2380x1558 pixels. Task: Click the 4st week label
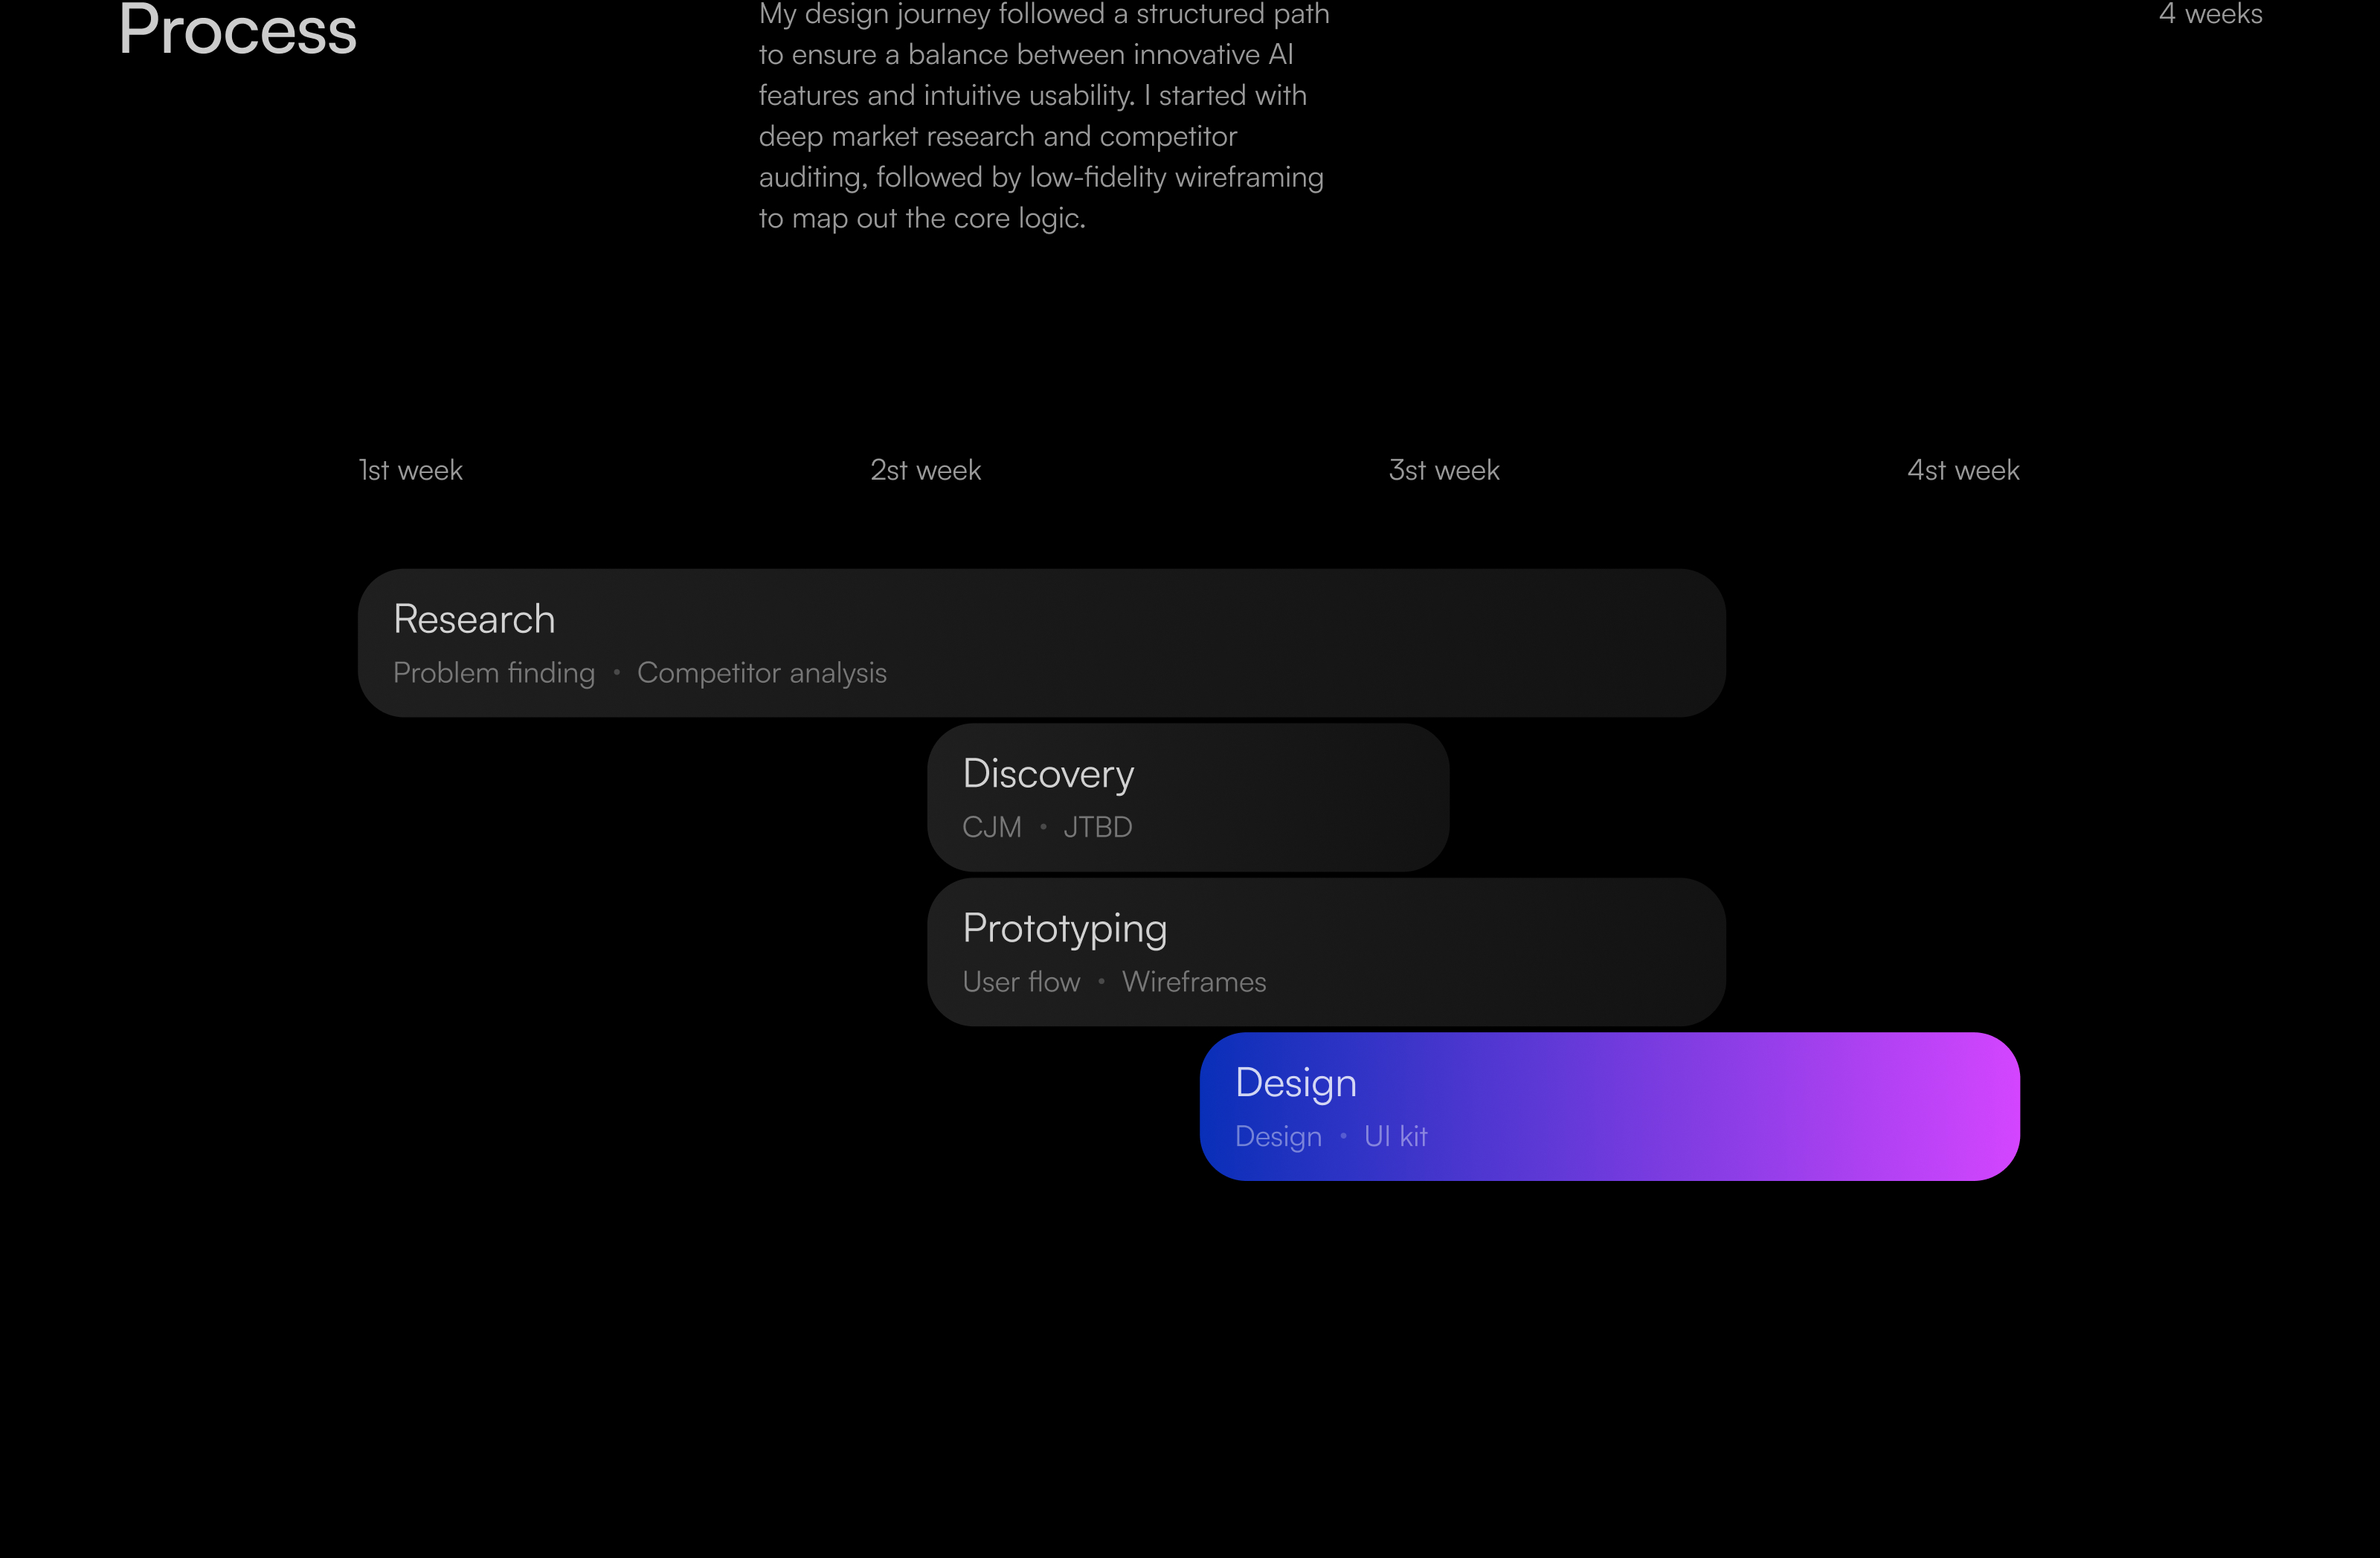(x=1962, y=469)
